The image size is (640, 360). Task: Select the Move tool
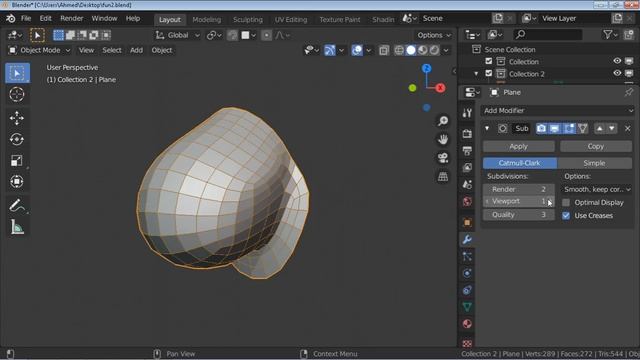click(x=17, y=118)
